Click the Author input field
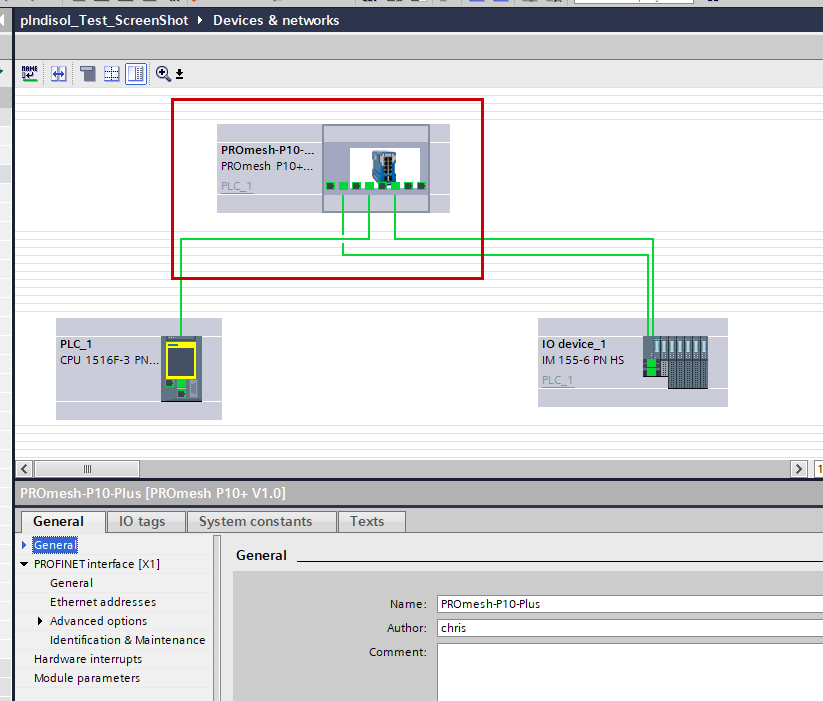Viewport: 823px width, 701px height. coord(630,628)
